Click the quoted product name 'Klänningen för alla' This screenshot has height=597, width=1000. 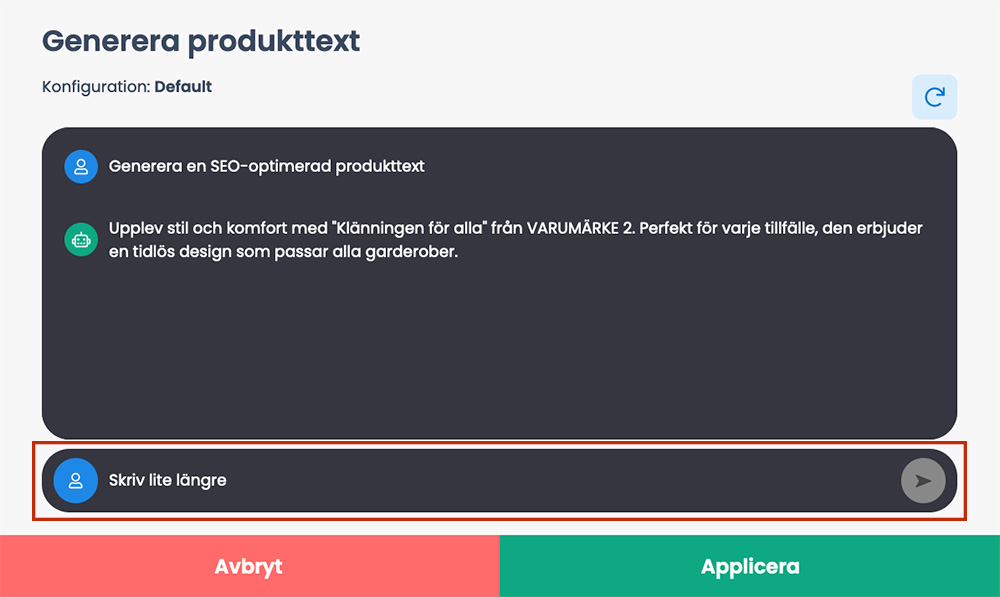point(408,228)
